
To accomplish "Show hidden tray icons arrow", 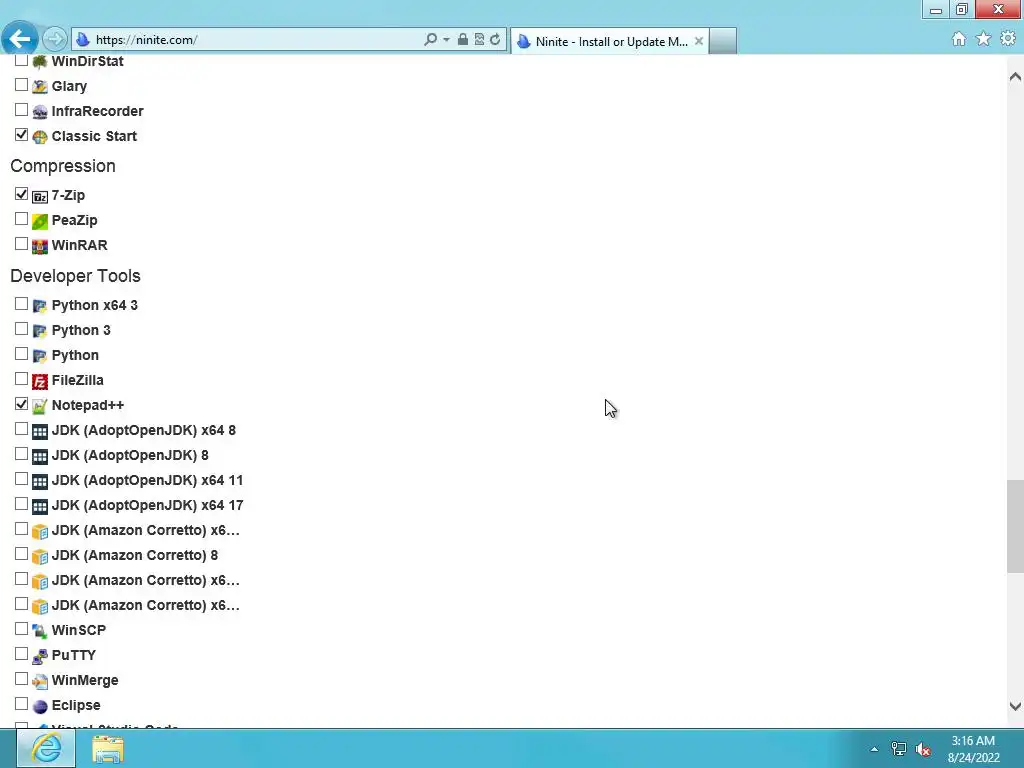I will point(874,749).
